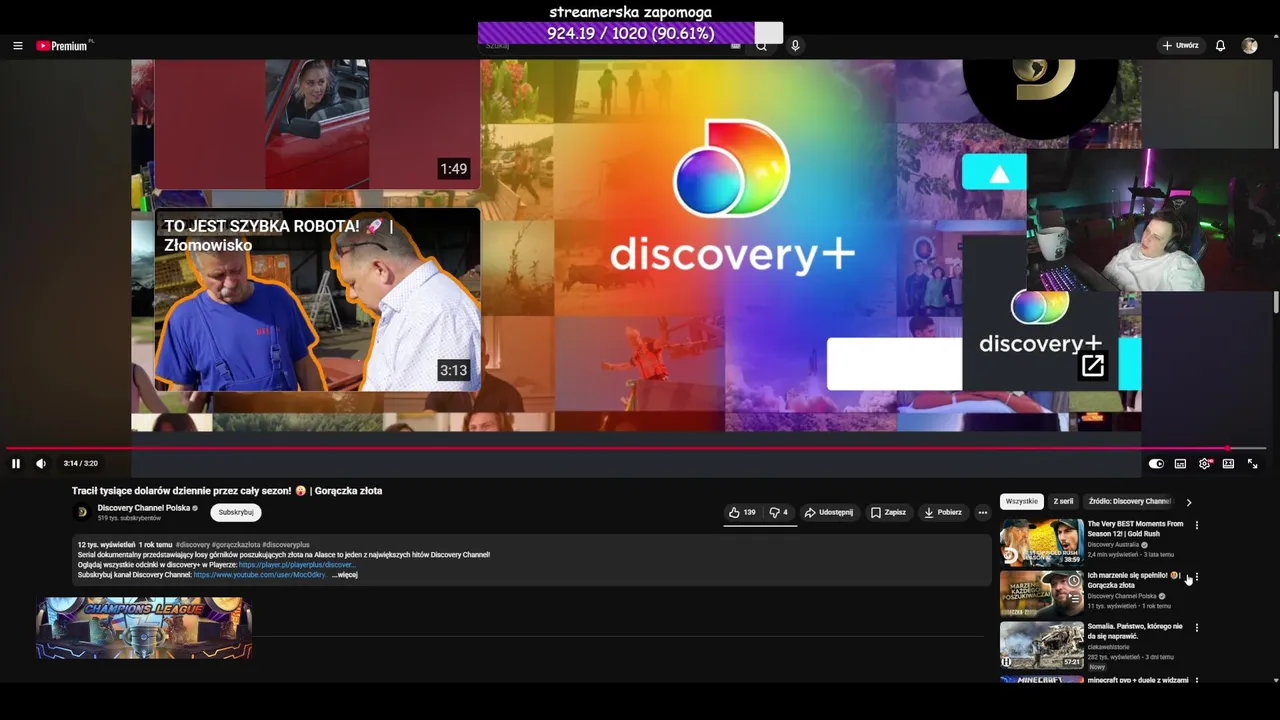The image size is (1280, 720).
Task: Open the notifications bell
Action: (x=1220, y=46)
